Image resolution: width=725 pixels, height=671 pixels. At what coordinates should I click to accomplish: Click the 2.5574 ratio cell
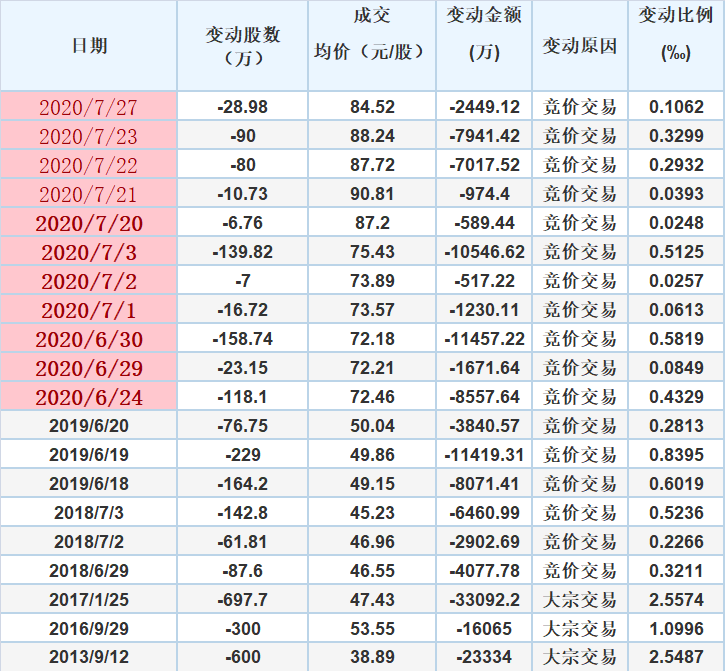click(676, 600)
